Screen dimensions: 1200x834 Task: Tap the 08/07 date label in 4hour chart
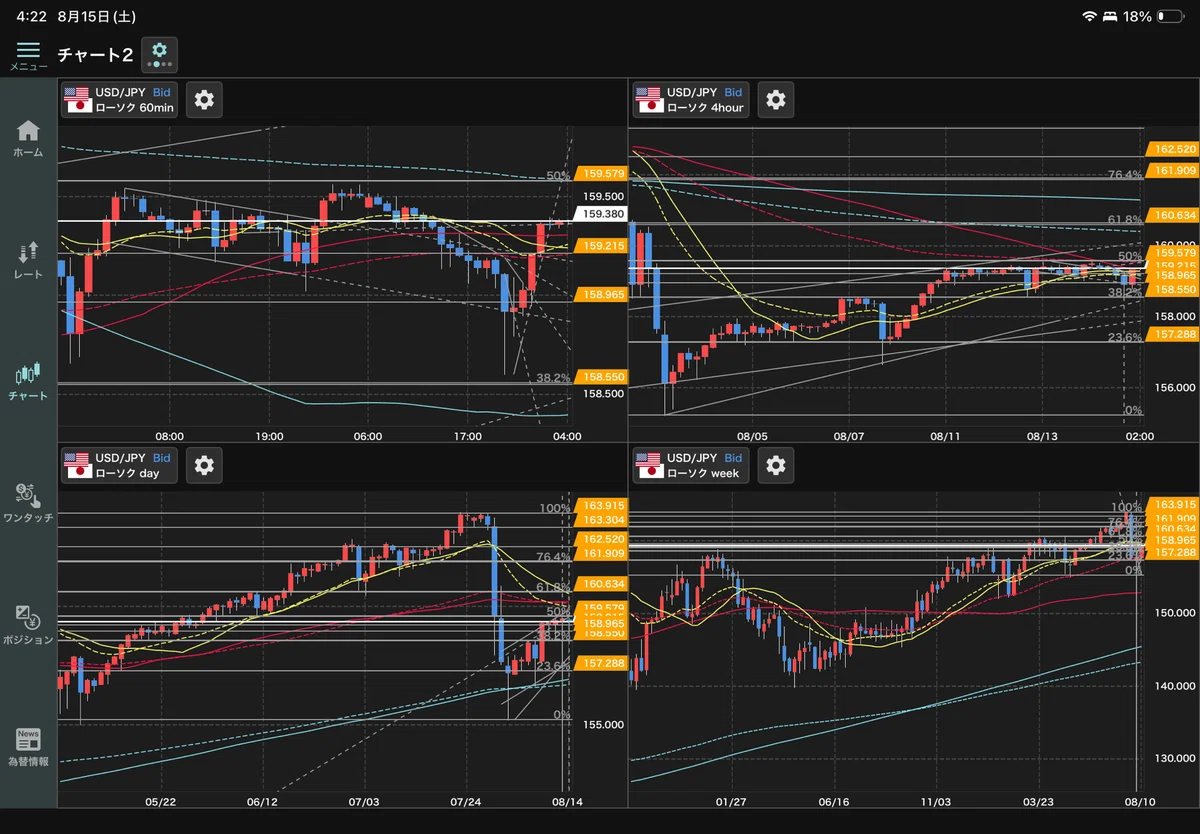click(x=848, y=436)
